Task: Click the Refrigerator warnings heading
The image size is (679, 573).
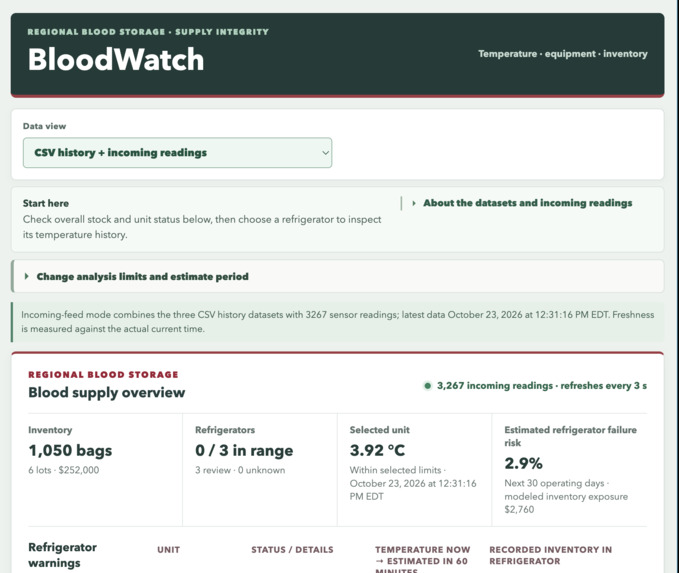Action: 62,555
